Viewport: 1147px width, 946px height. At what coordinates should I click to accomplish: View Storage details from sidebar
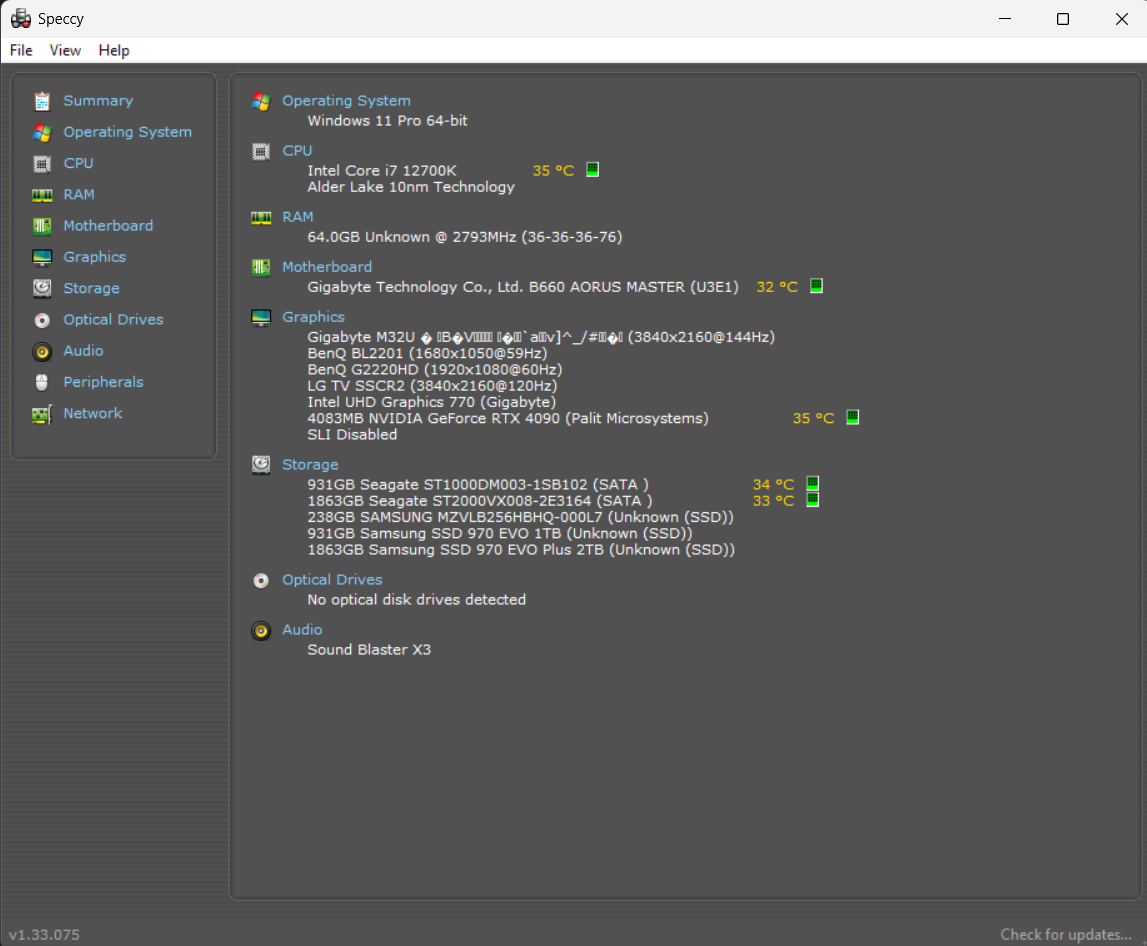(x=91, y=288)
